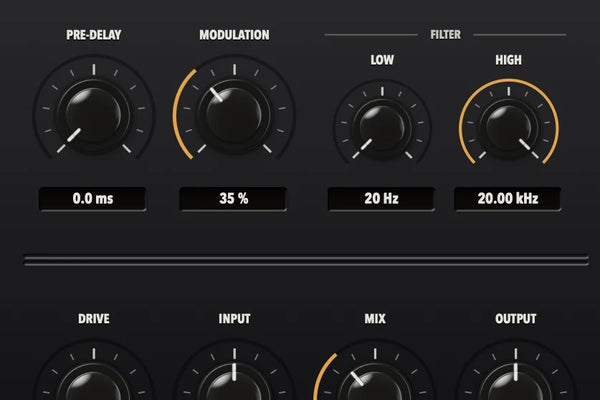Select the 35 % modulation value field

point(233,199)
